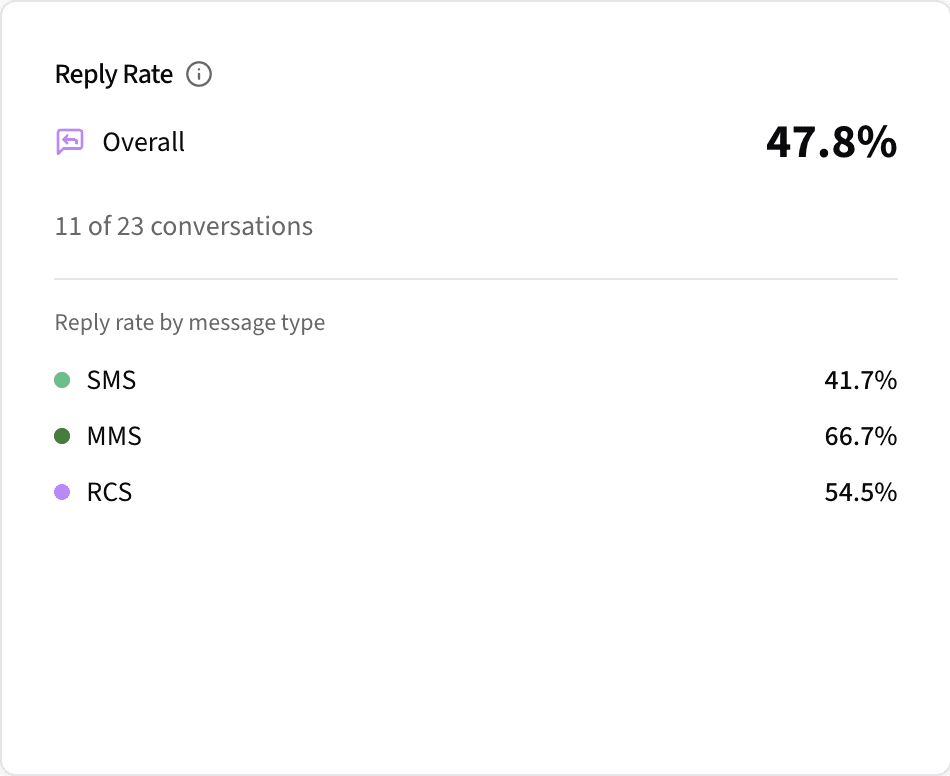Open the info tooltip next to Reply Rate

pyautogui.click(x=199, y=74)
